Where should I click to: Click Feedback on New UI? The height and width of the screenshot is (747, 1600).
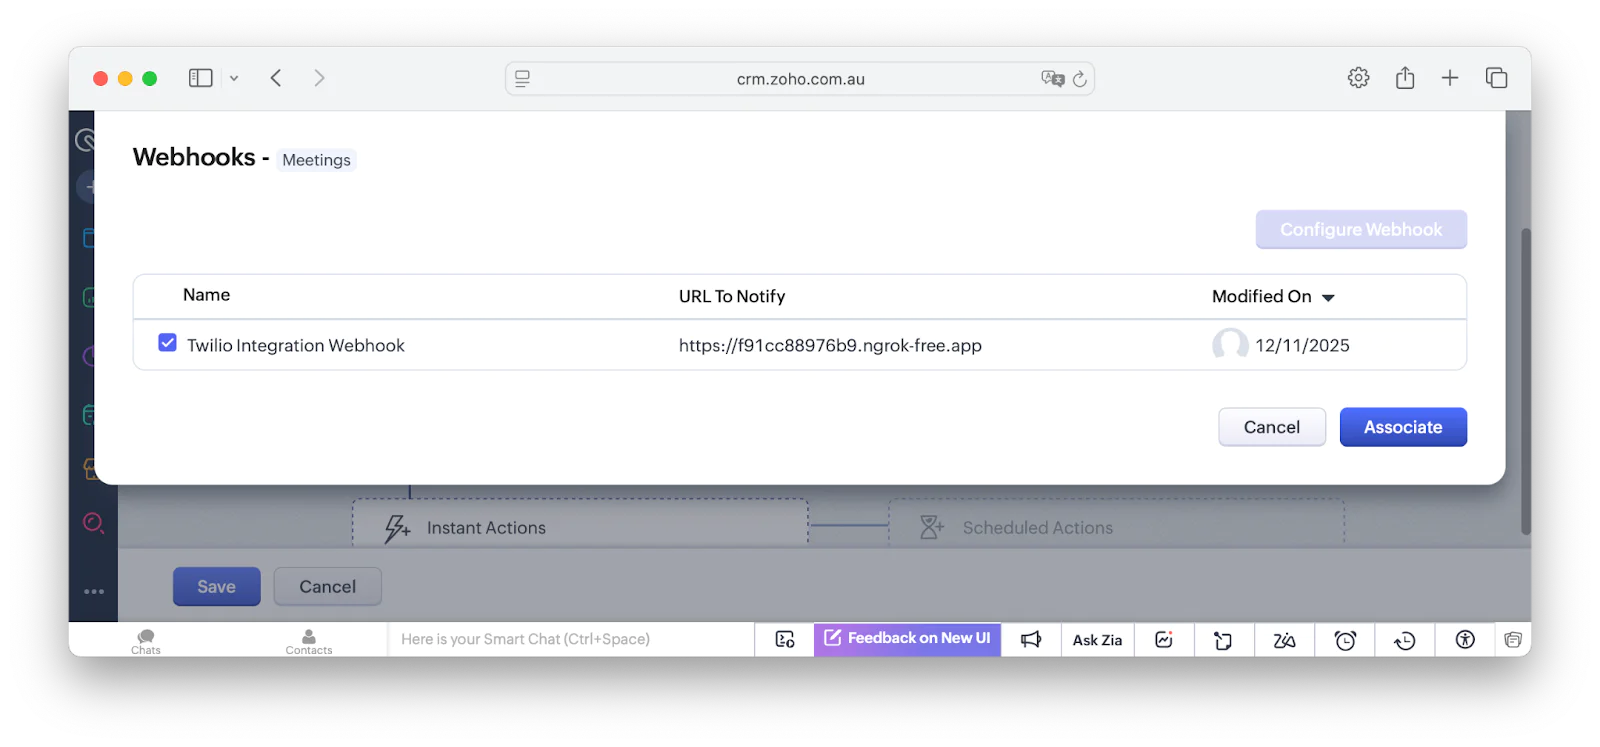tap(907, 638)
